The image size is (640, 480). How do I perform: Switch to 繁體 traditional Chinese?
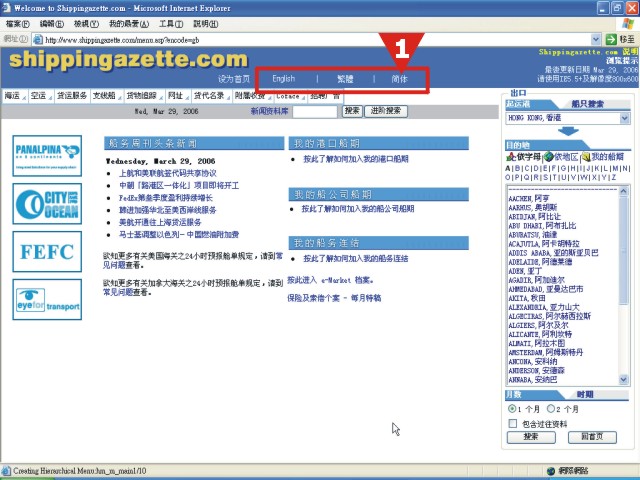(x=345, y=79)
